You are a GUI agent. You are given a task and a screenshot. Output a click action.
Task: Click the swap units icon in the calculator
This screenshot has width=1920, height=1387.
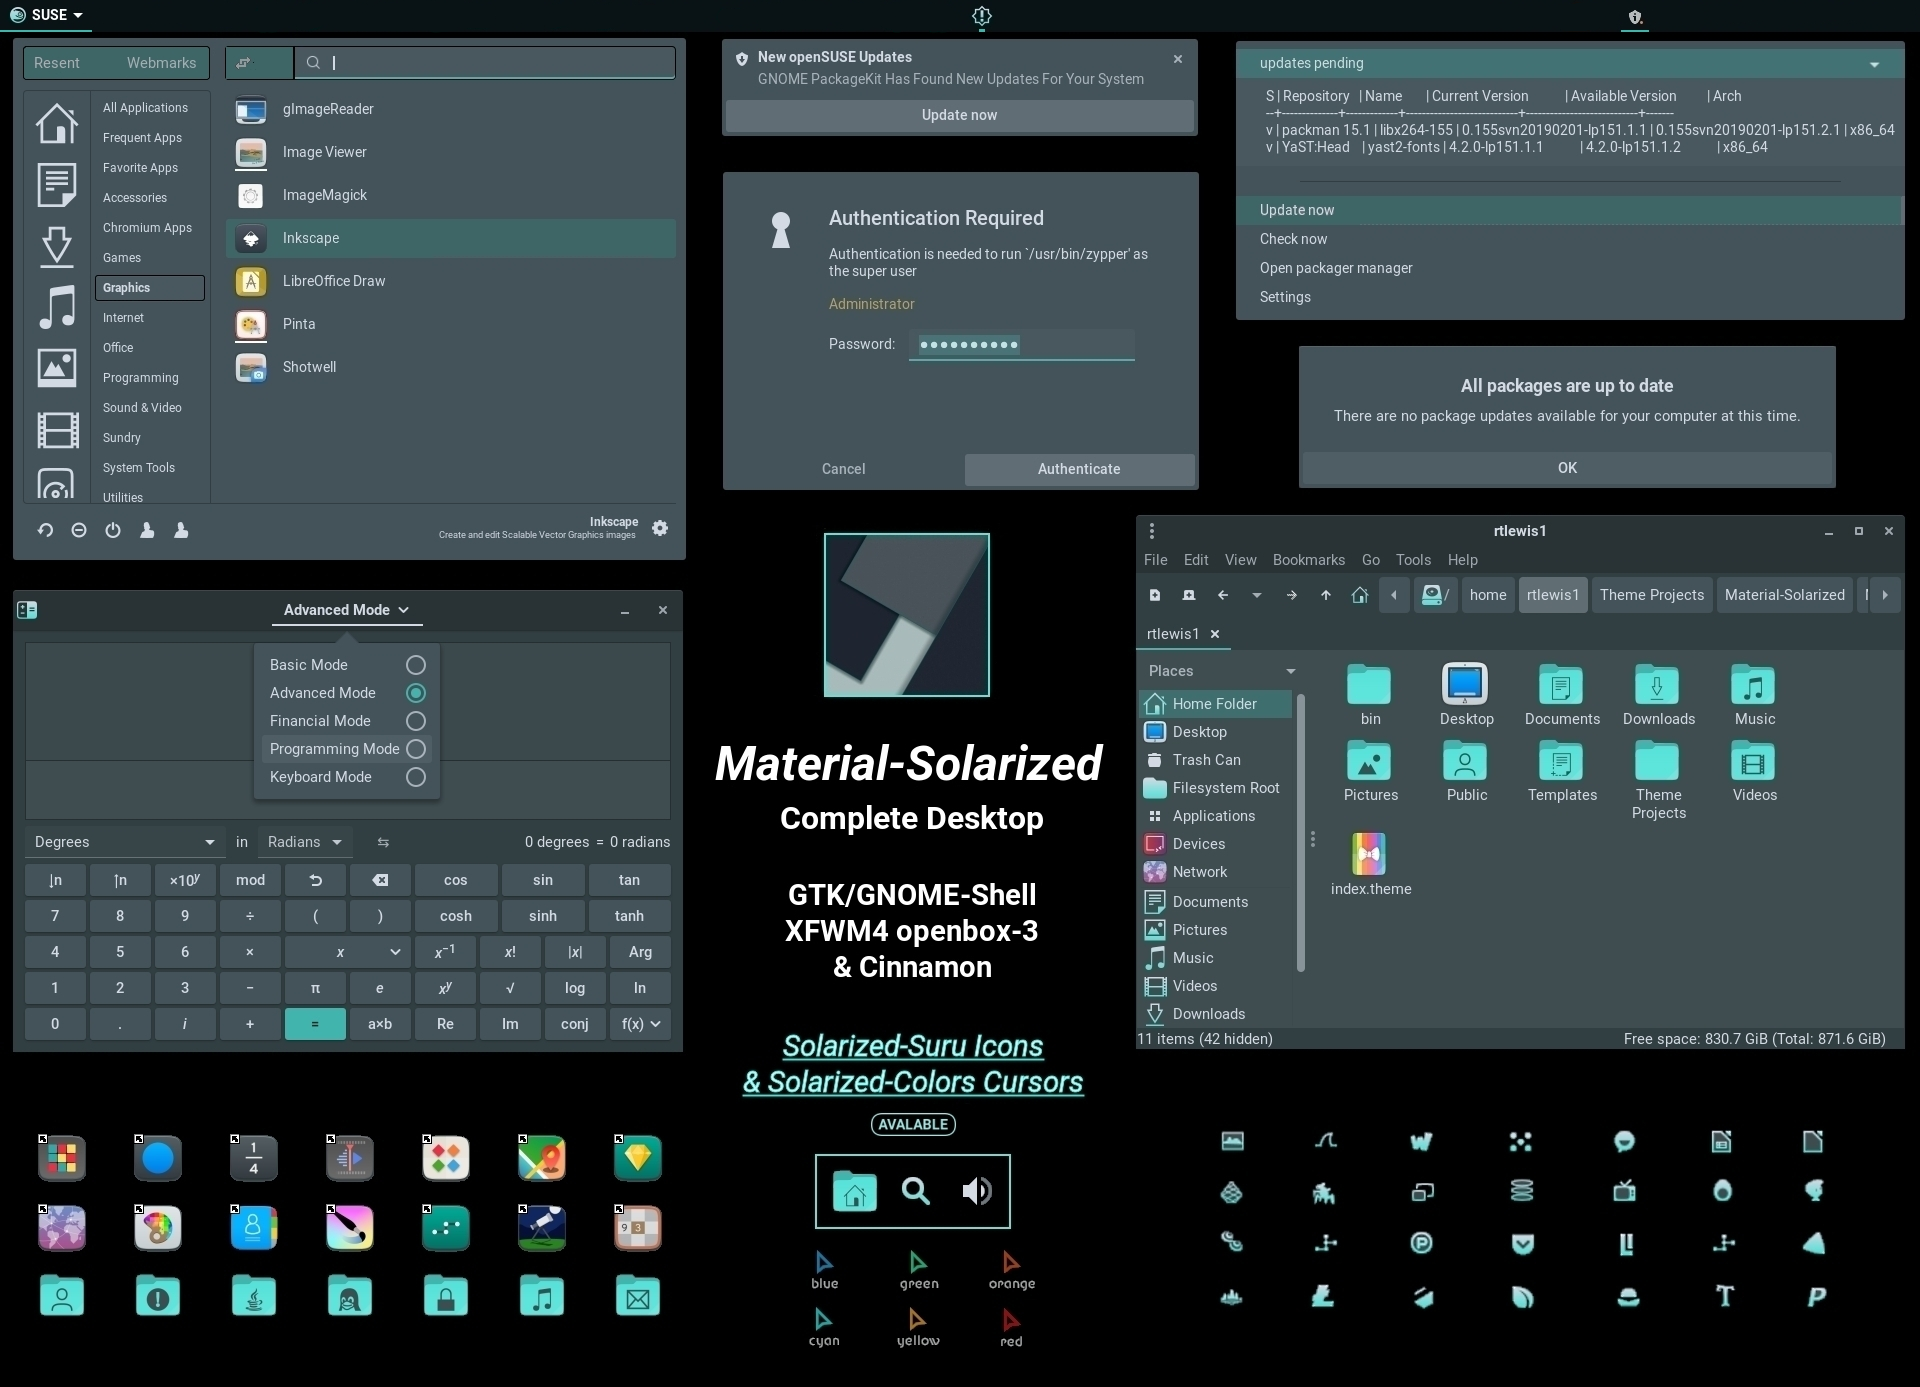pos(383,842)
